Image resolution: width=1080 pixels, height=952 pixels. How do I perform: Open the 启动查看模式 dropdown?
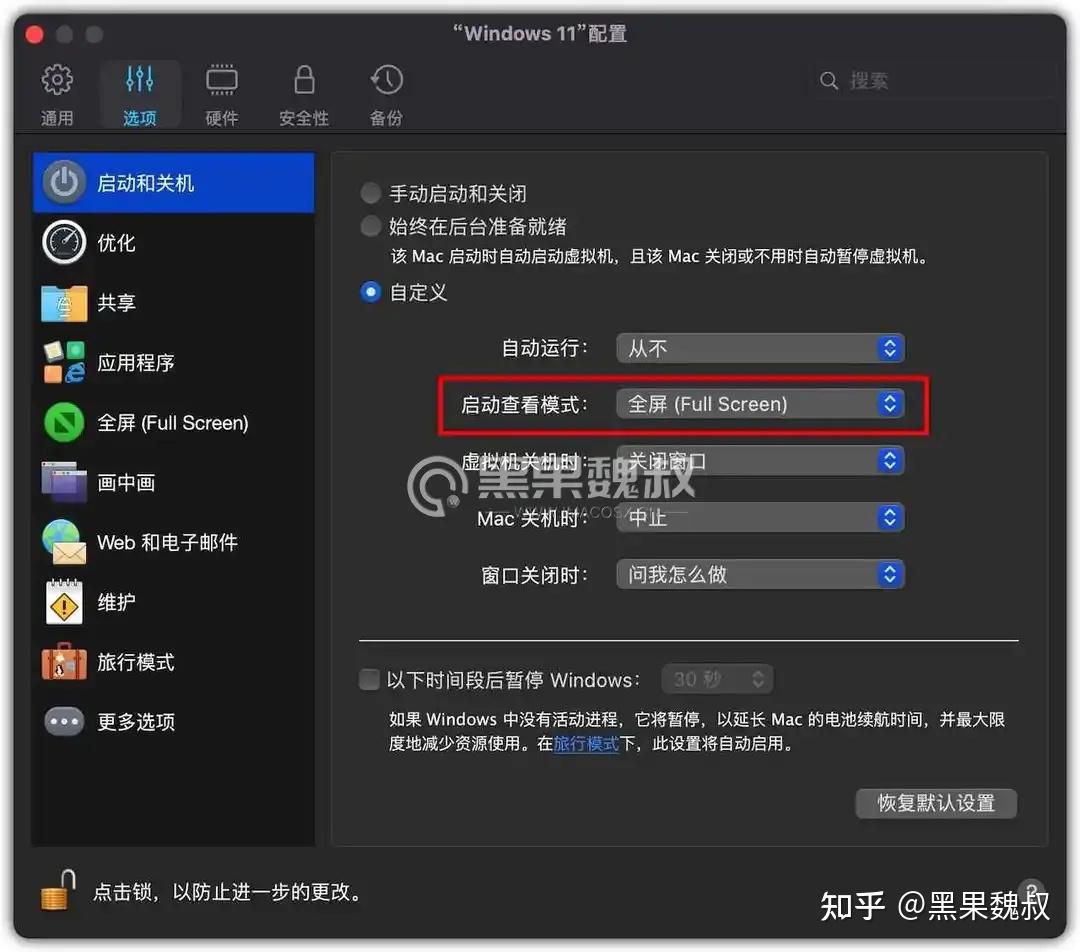point(760,403)
